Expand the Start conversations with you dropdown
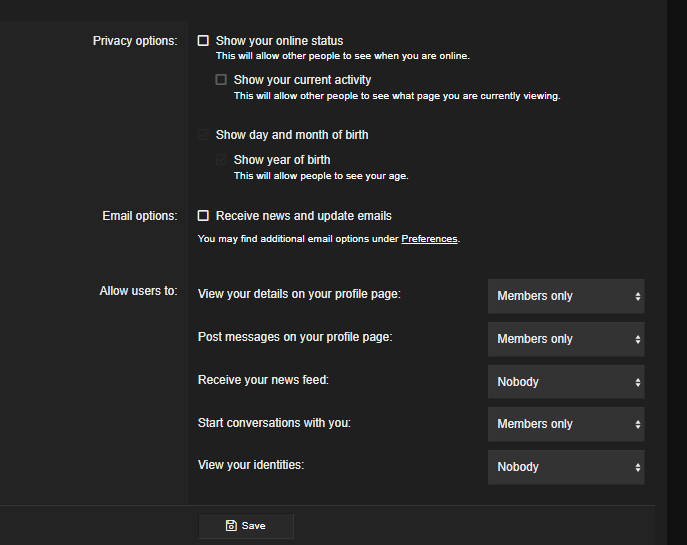 566,424
